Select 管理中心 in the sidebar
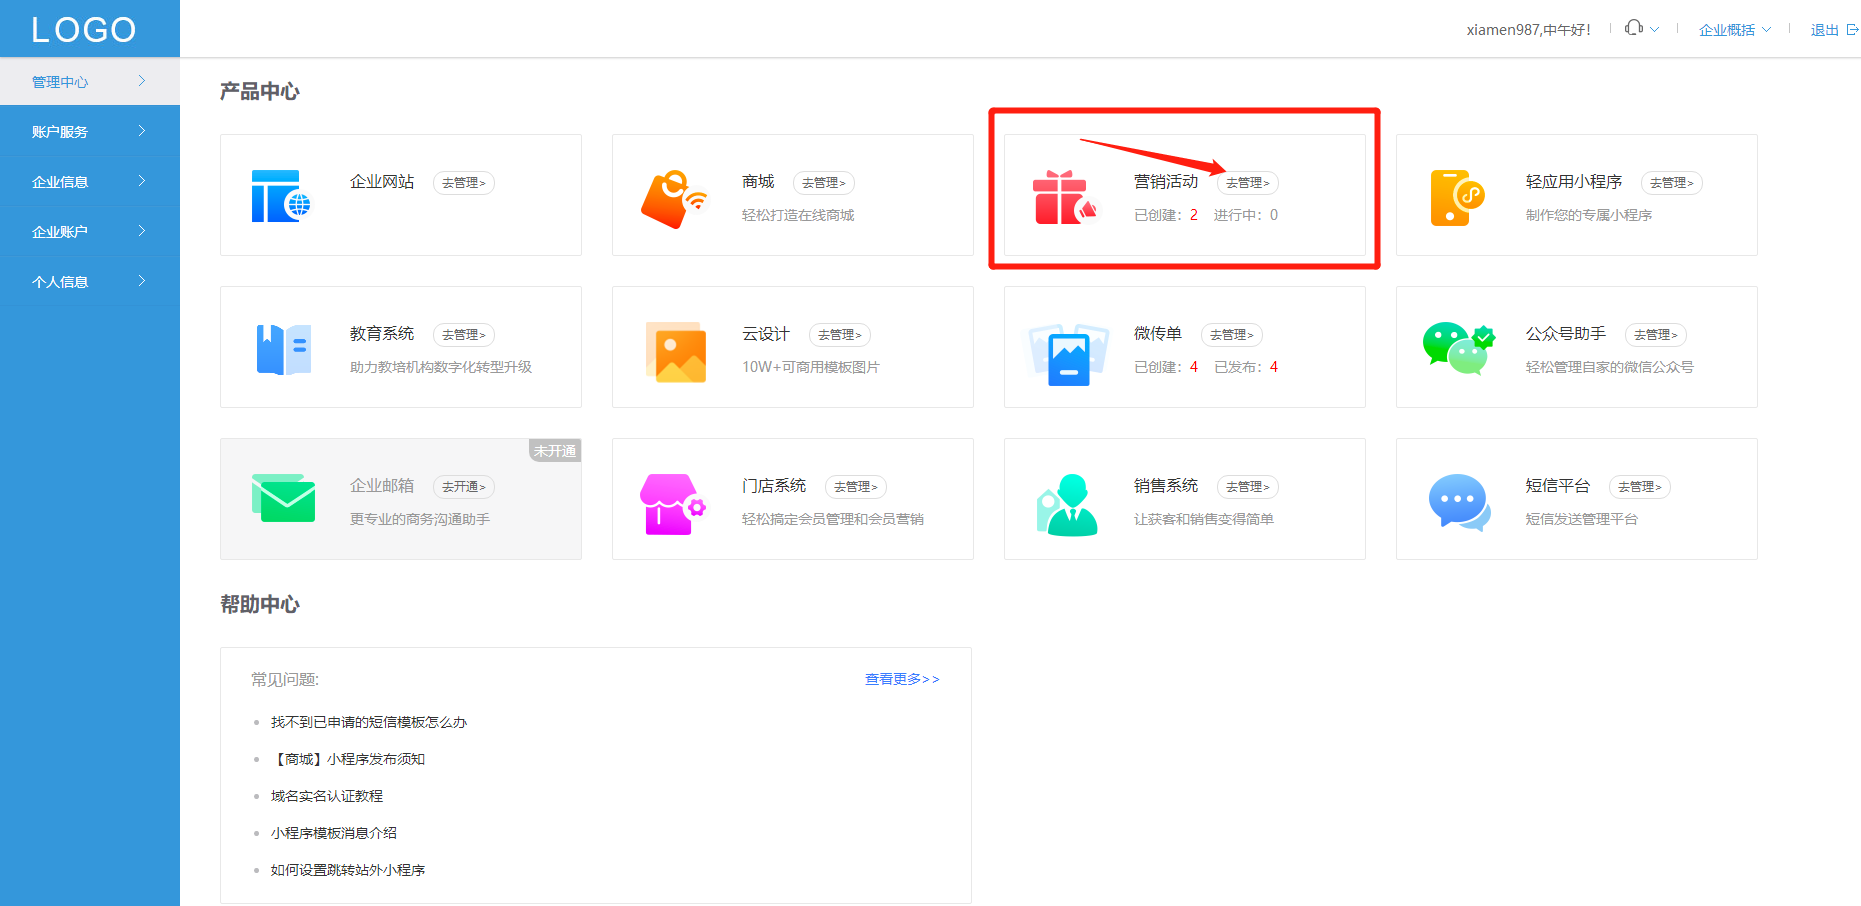Viewport: 1861px width, 906px height. coord(60,81)
